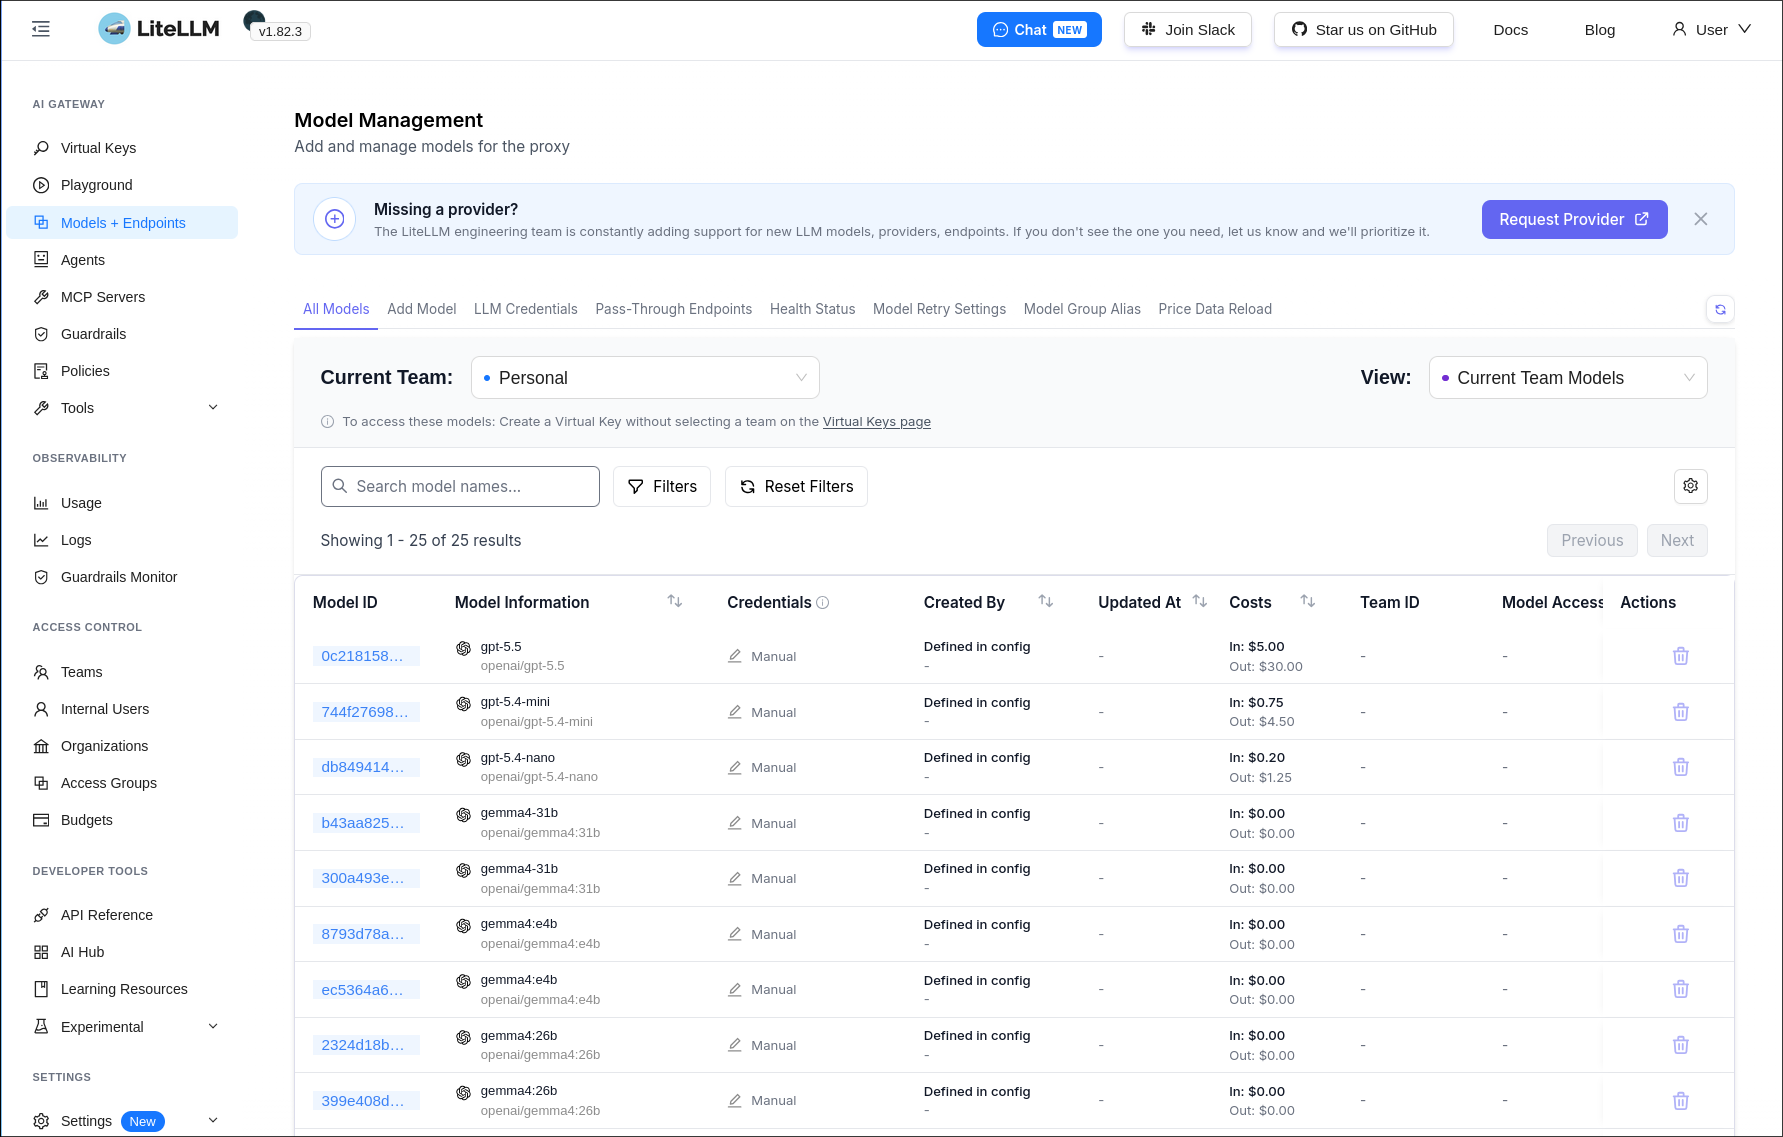This screenshot has width=1783, height=1137.
Task: Open Blog link in header
Action: [1600, 30]
